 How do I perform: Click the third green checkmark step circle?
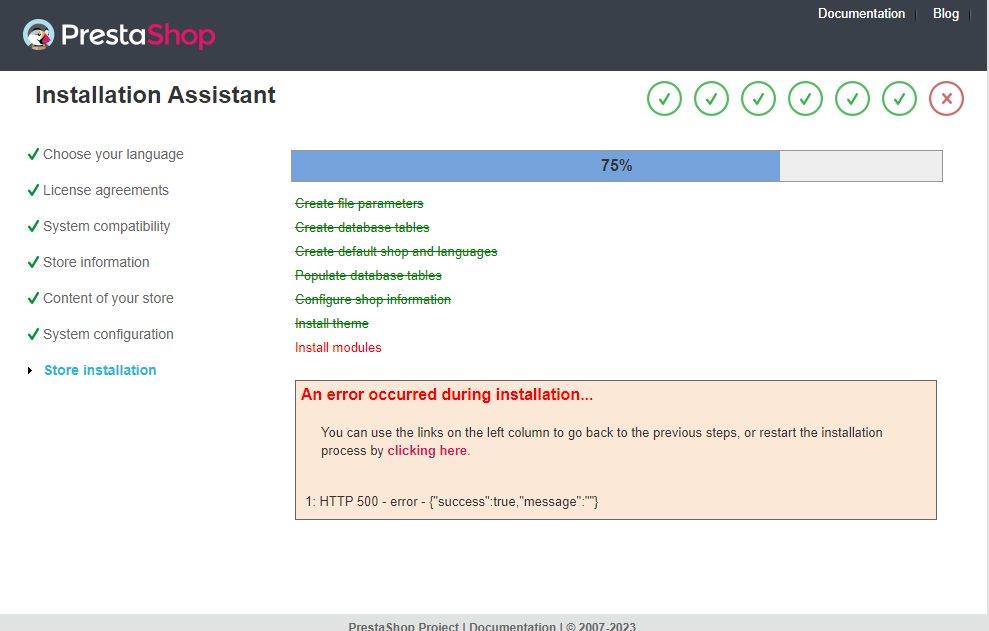pyautogui.click(x=758, y=98)
